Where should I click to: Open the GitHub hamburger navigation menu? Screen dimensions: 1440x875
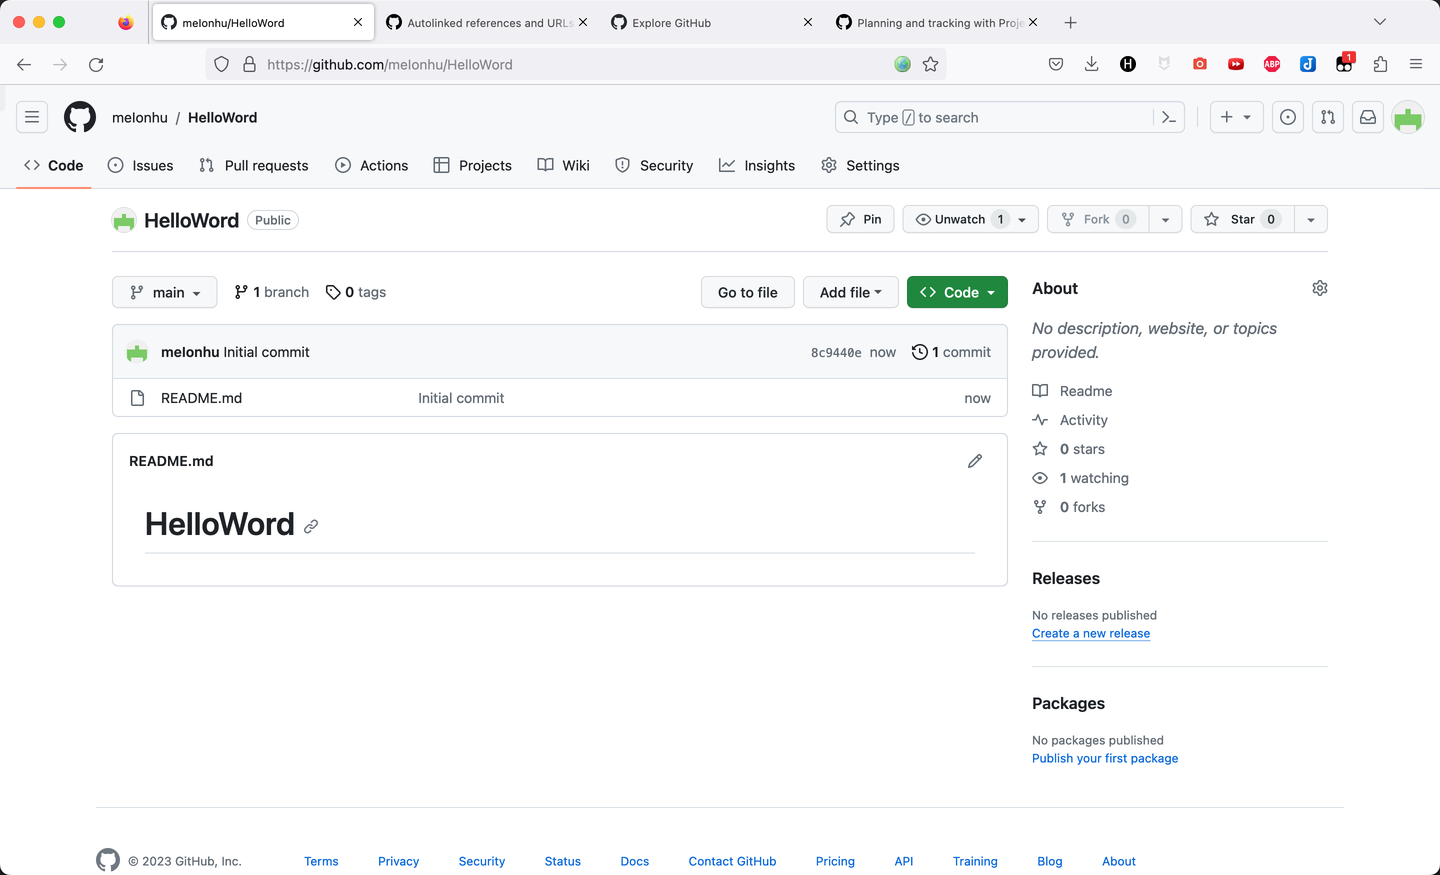click(32, 117)
